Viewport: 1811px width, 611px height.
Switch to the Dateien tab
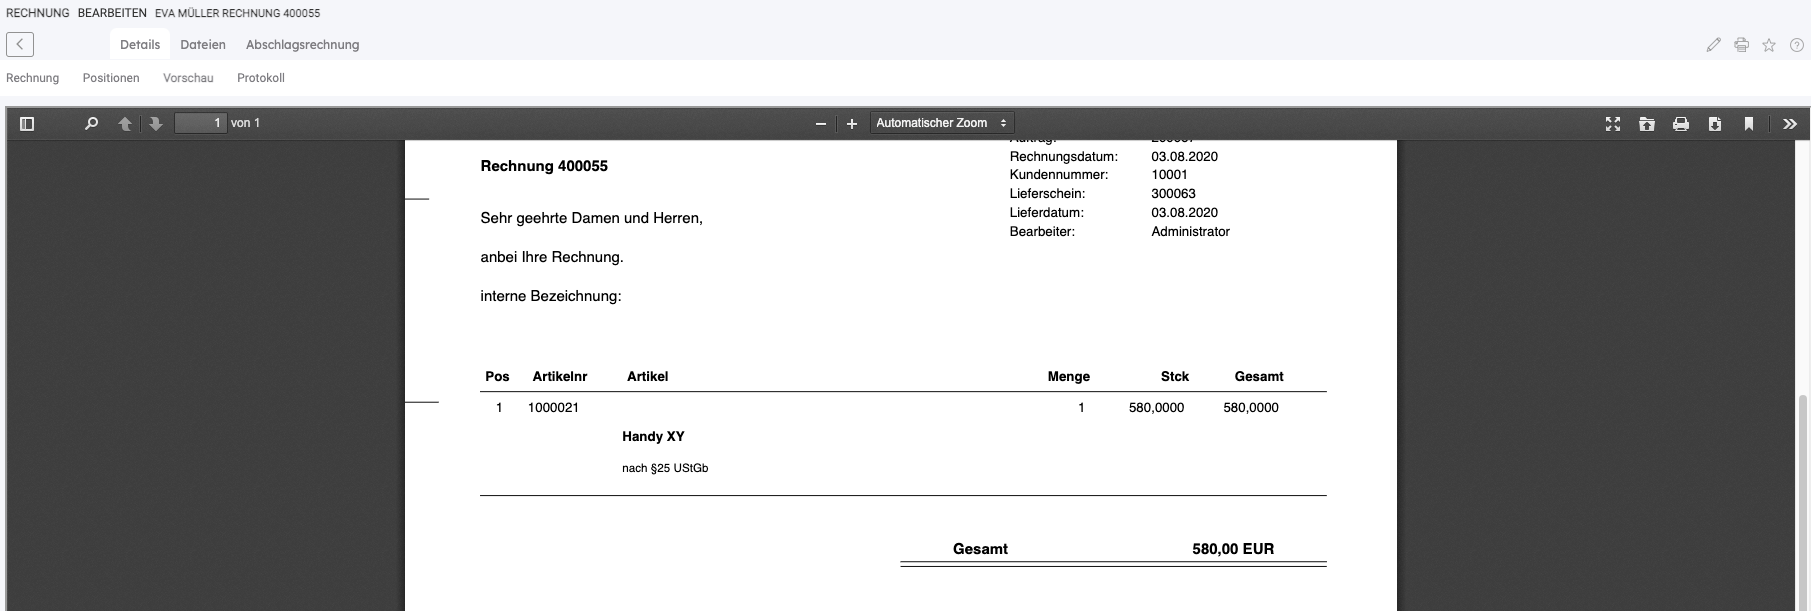pyautogui.click(x=203, y=45)
